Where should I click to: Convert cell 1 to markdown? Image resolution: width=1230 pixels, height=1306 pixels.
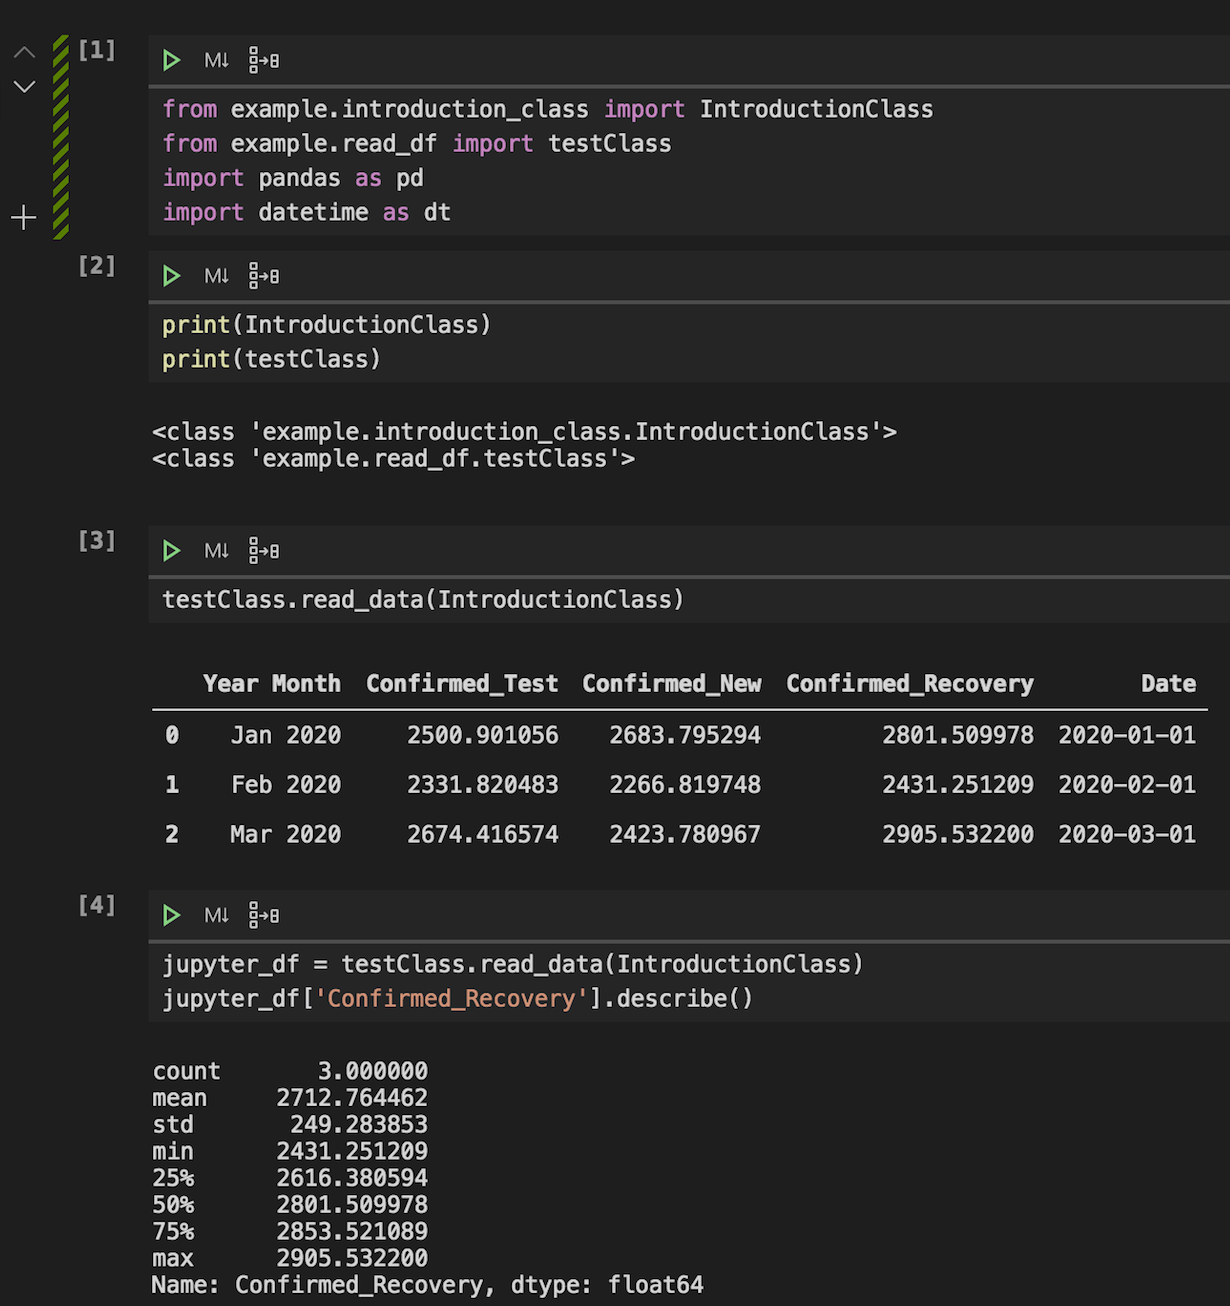tap(216, 60)
